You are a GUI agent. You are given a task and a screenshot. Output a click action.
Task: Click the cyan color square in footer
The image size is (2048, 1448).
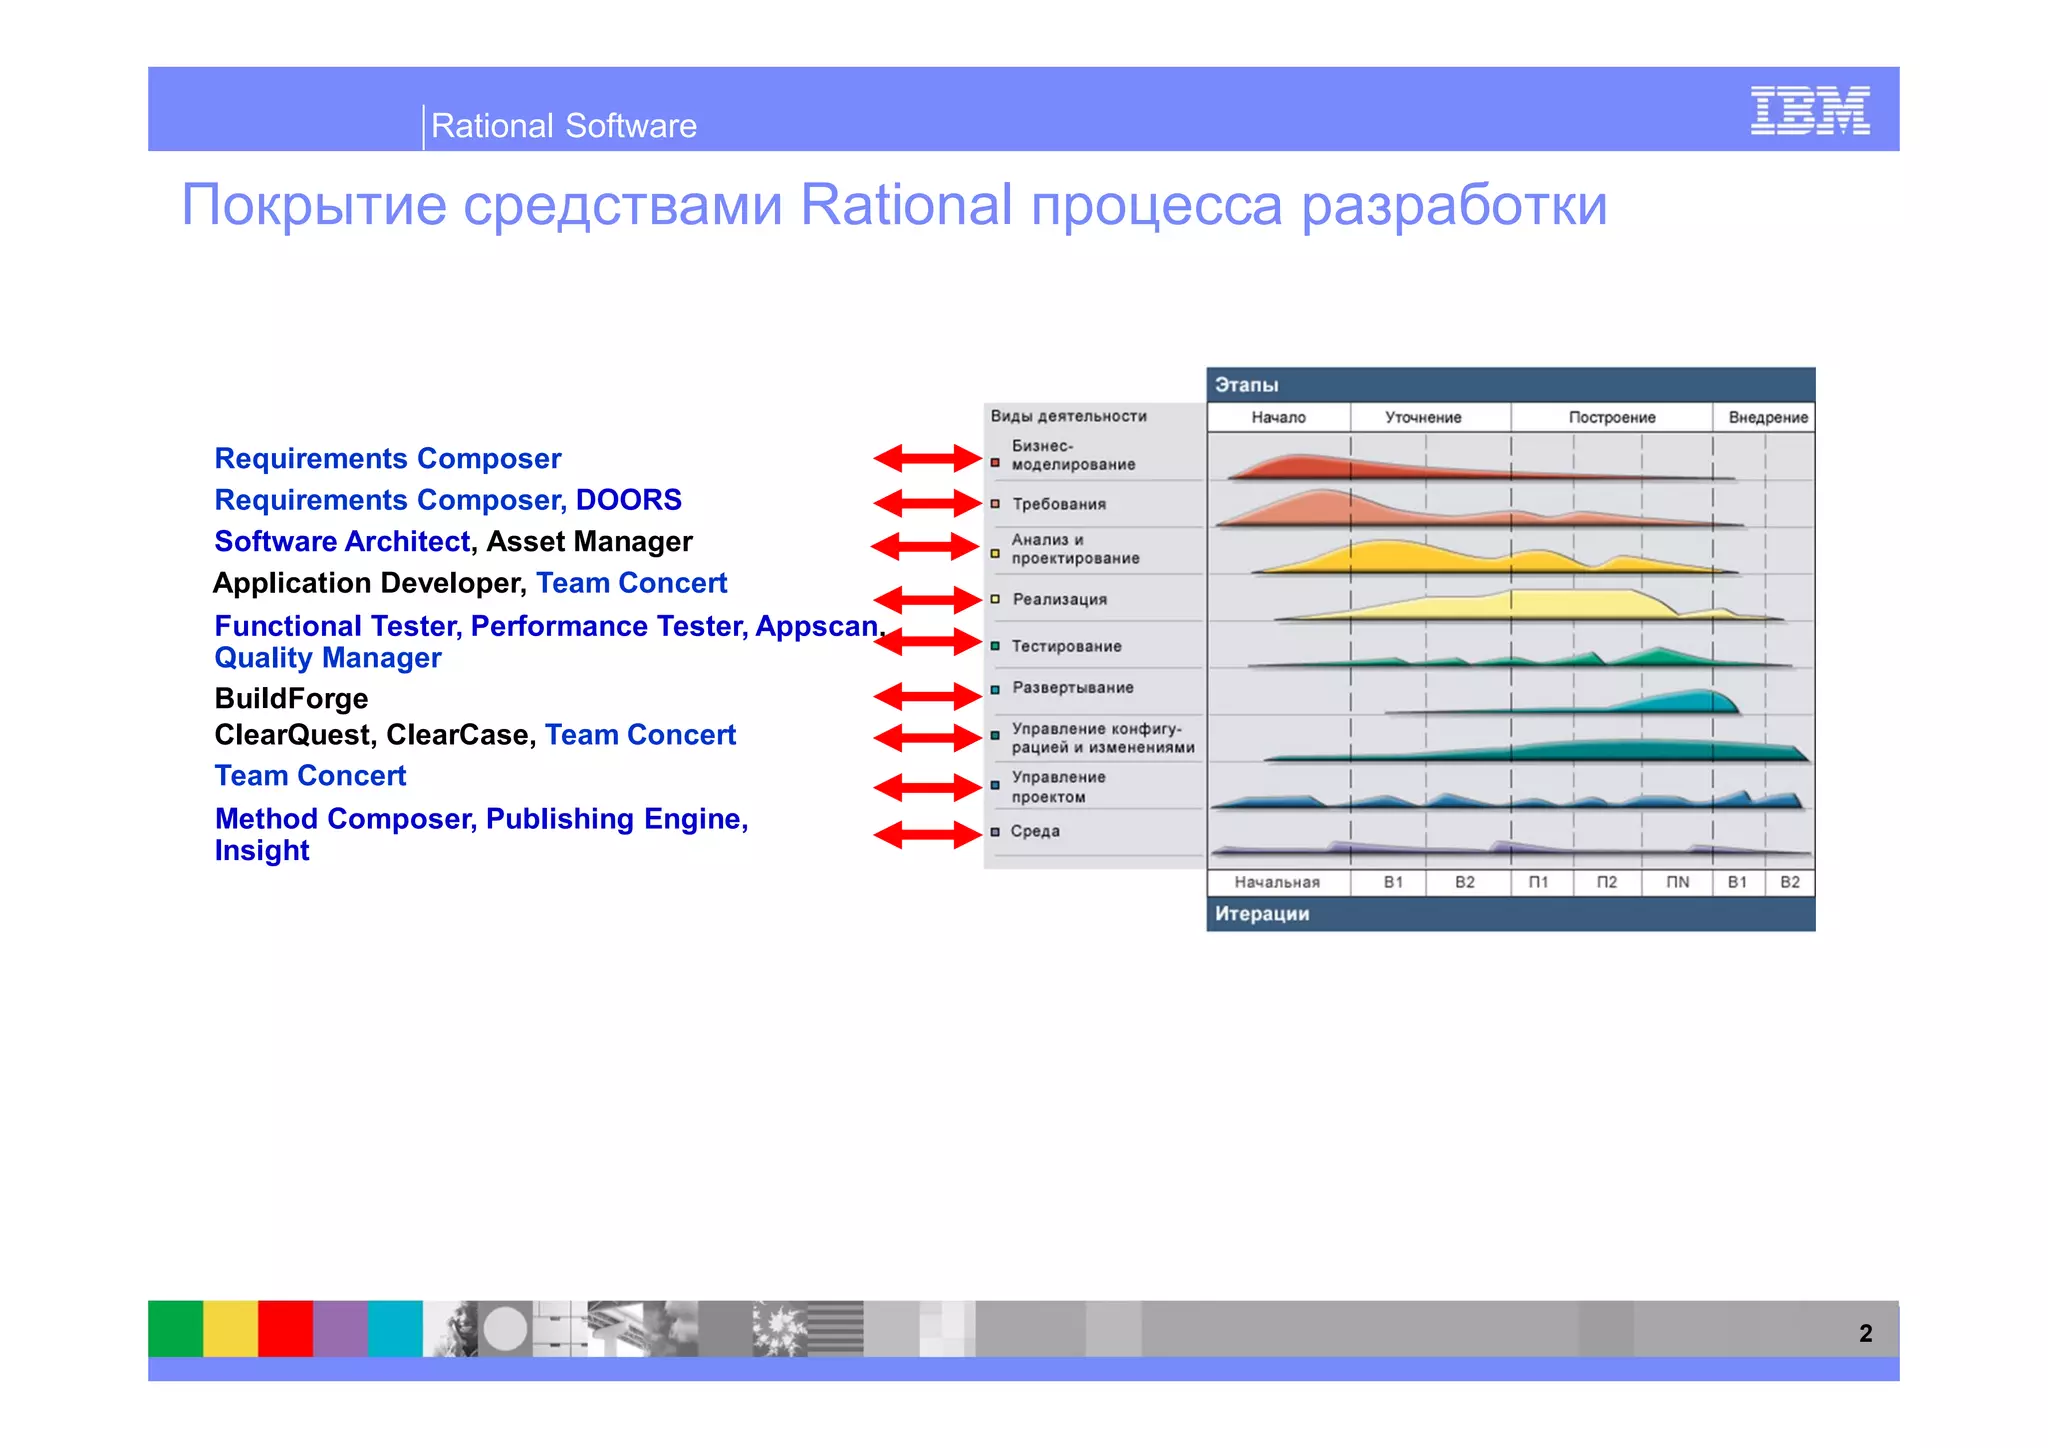tap(395, 1328)
